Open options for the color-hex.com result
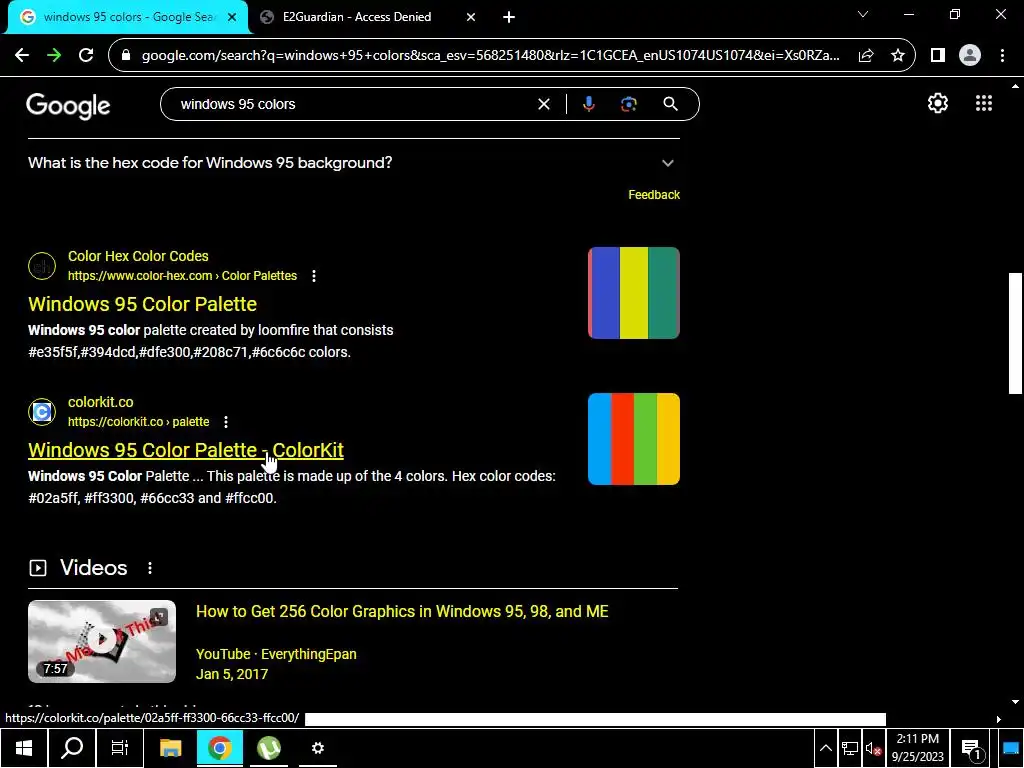The height and width of the screenshot is (768, 1024). click(314, 276)
